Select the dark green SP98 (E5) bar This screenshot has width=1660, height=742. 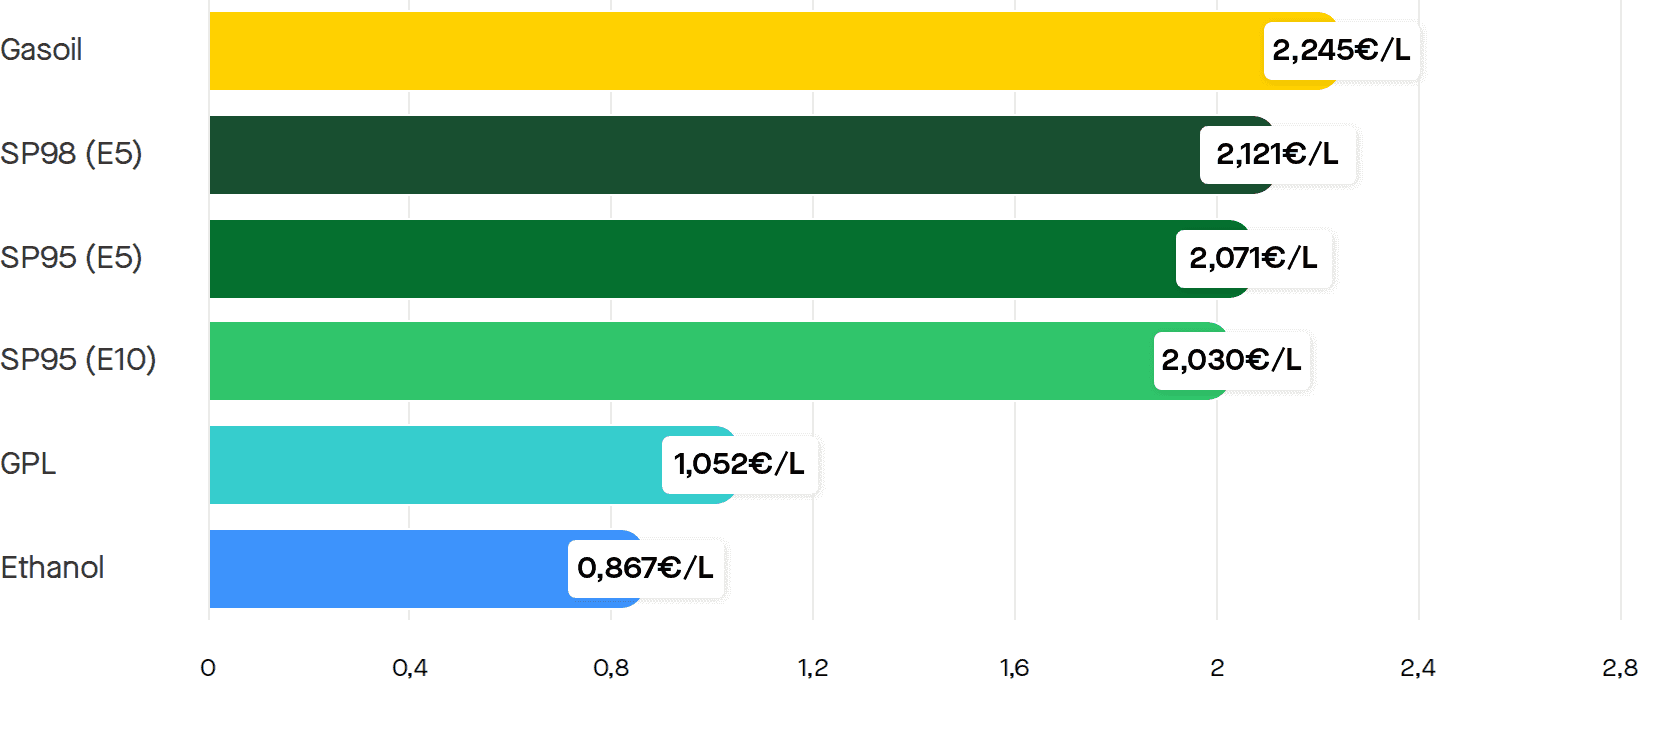click(743, 155)
